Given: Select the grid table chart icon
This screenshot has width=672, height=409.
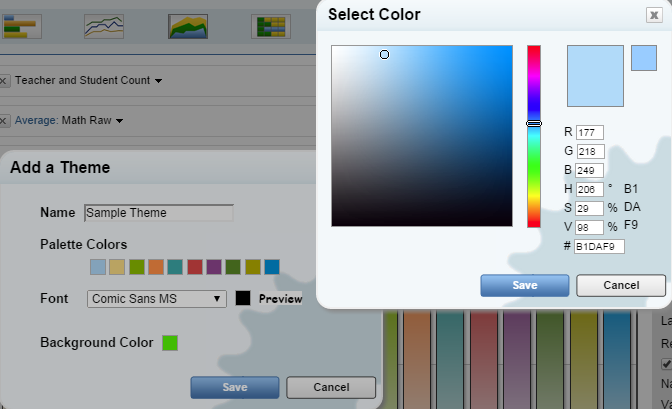Looking at the screenshot, I should coord(270,25).
